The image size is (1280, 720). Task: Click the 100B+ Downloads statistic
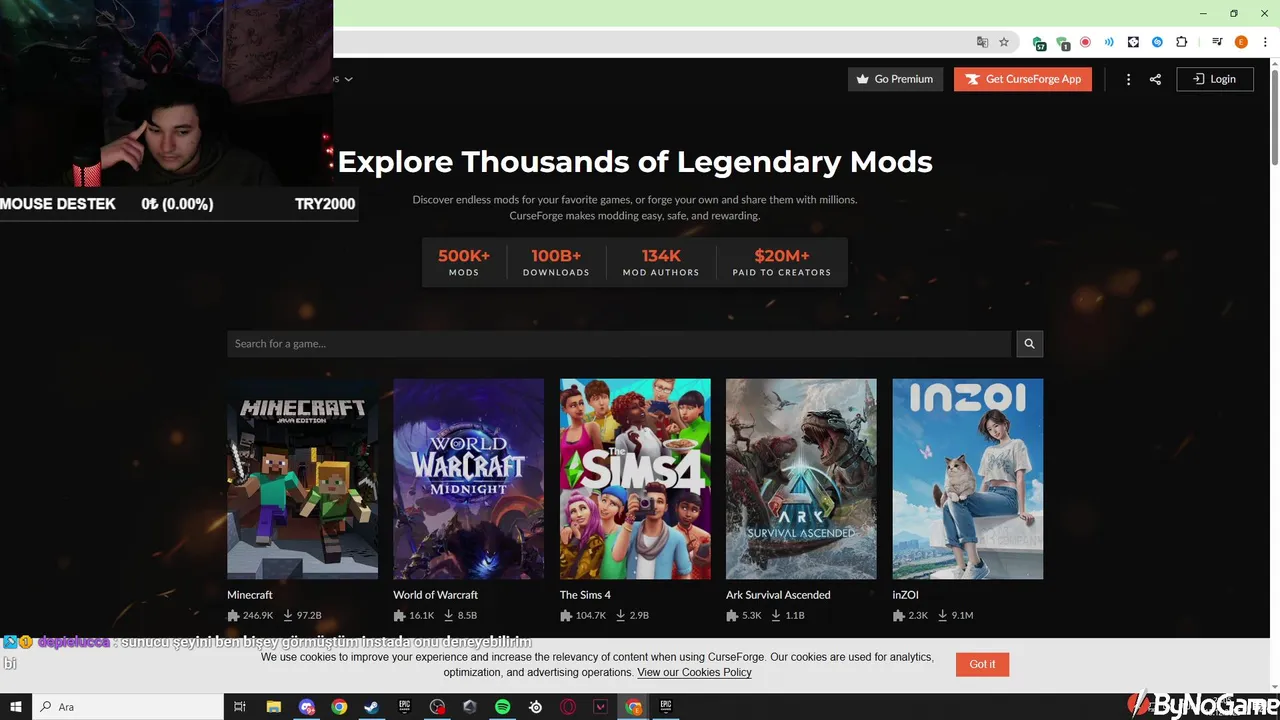point(556,262)
